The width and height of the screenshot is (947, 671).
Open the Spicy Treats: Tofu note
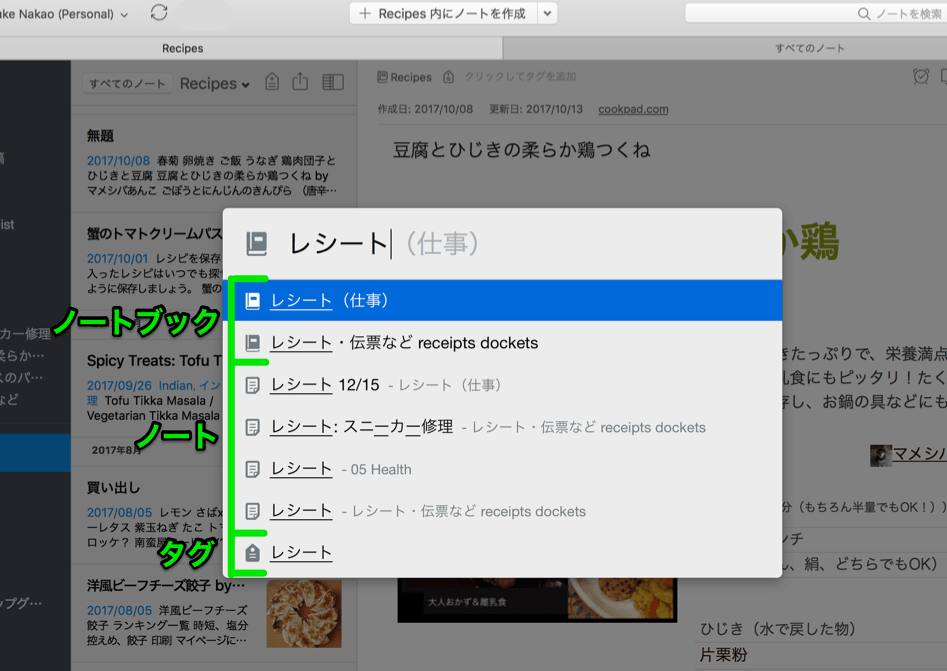147,387
